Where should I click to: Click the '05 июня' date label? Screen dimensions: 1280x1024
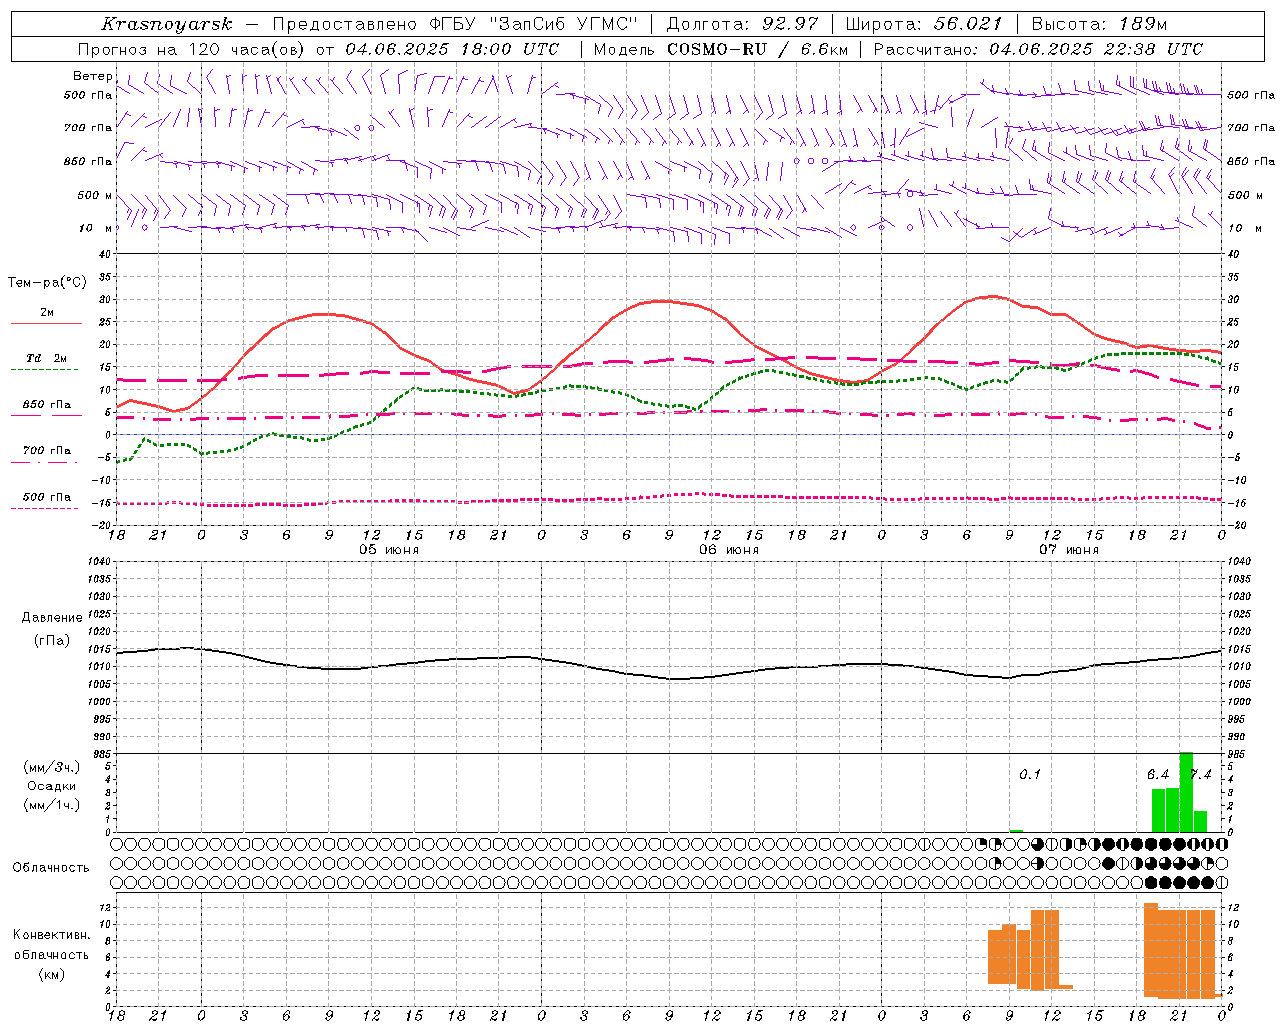tap(388, 550)
